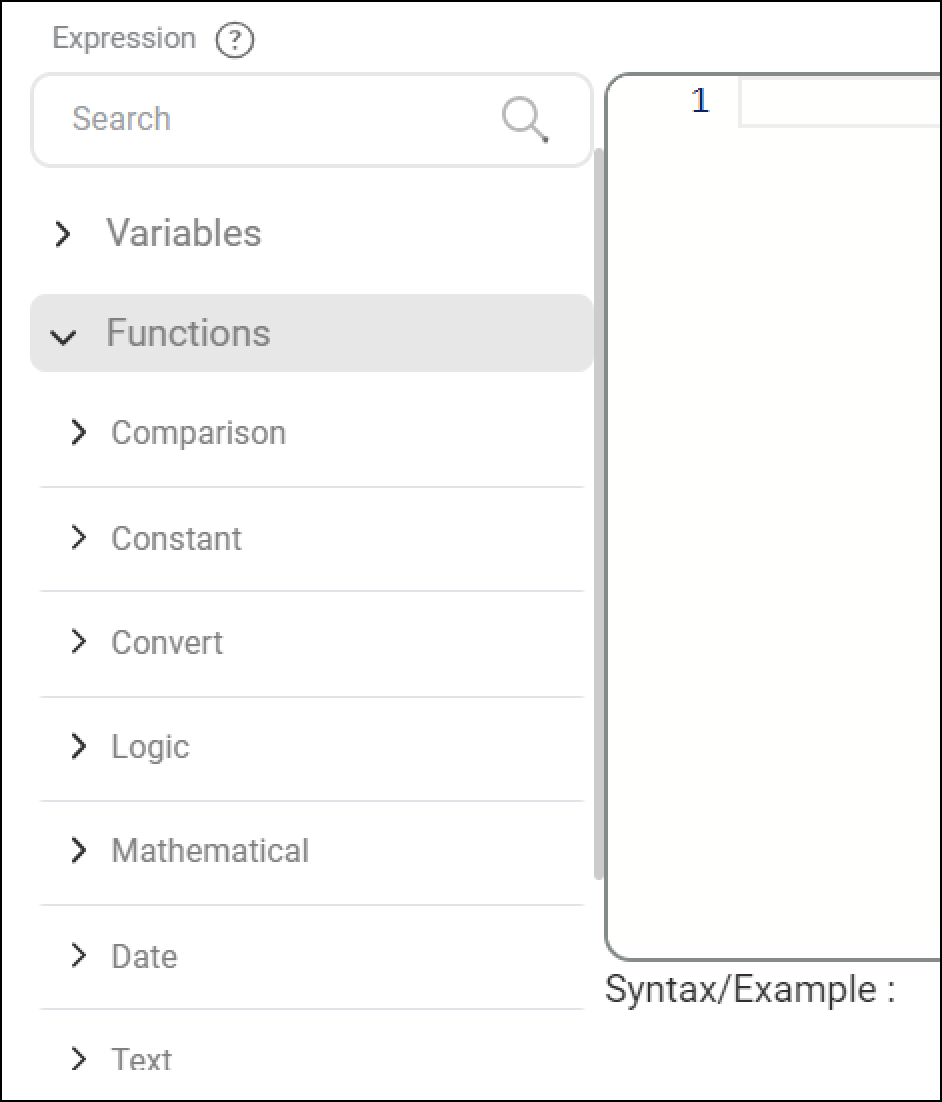Image resolution: width=942 pixels, height=1102 pixels.
Task: Open the Date functions label
Action: 144,957
